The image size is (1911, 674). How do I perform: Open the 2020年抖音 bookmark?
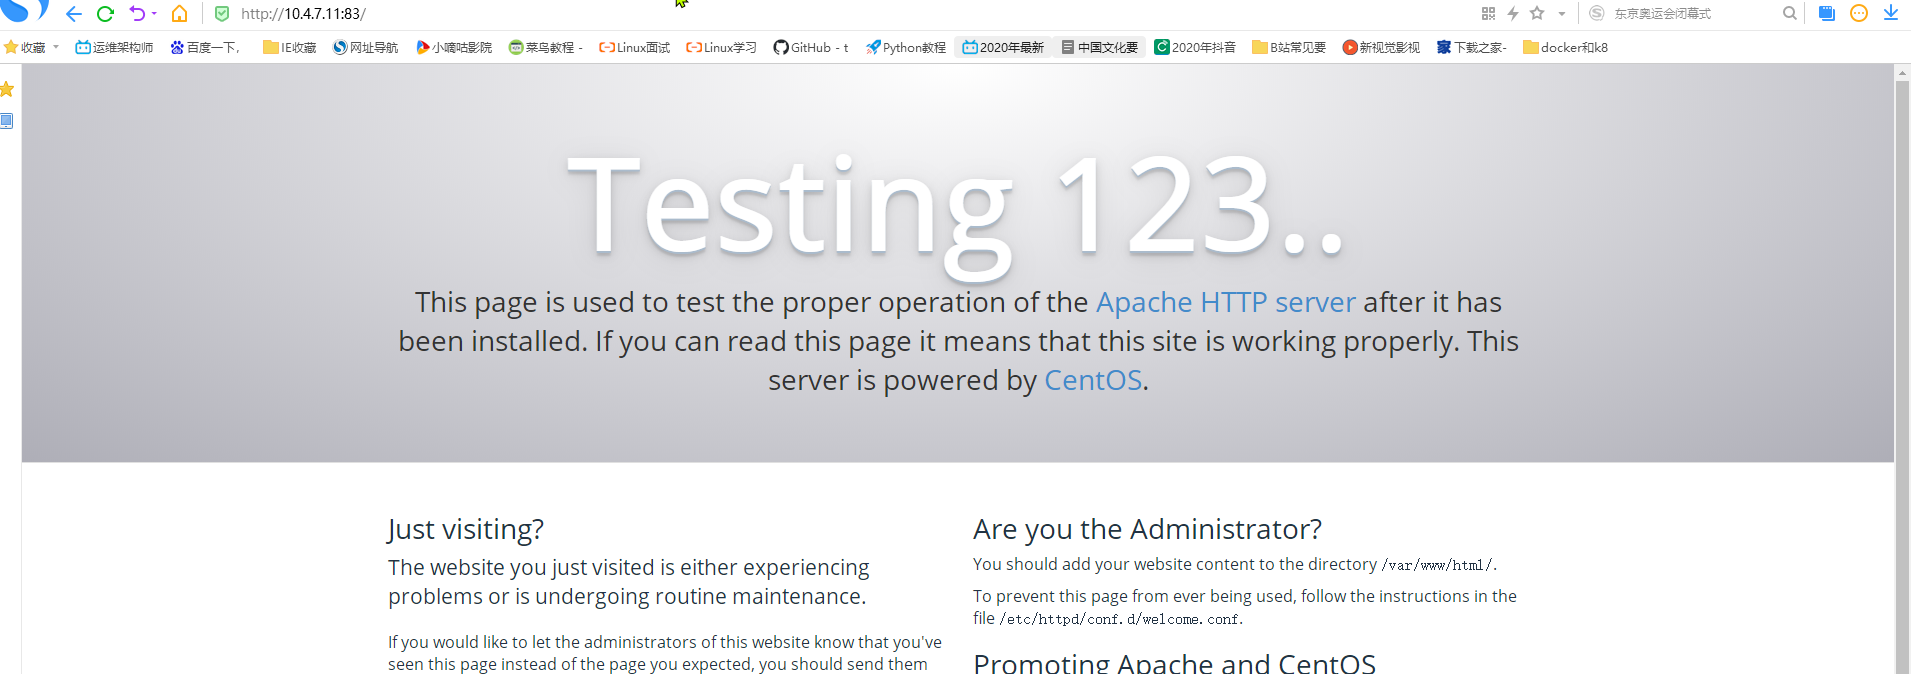tap(1195, 48)
